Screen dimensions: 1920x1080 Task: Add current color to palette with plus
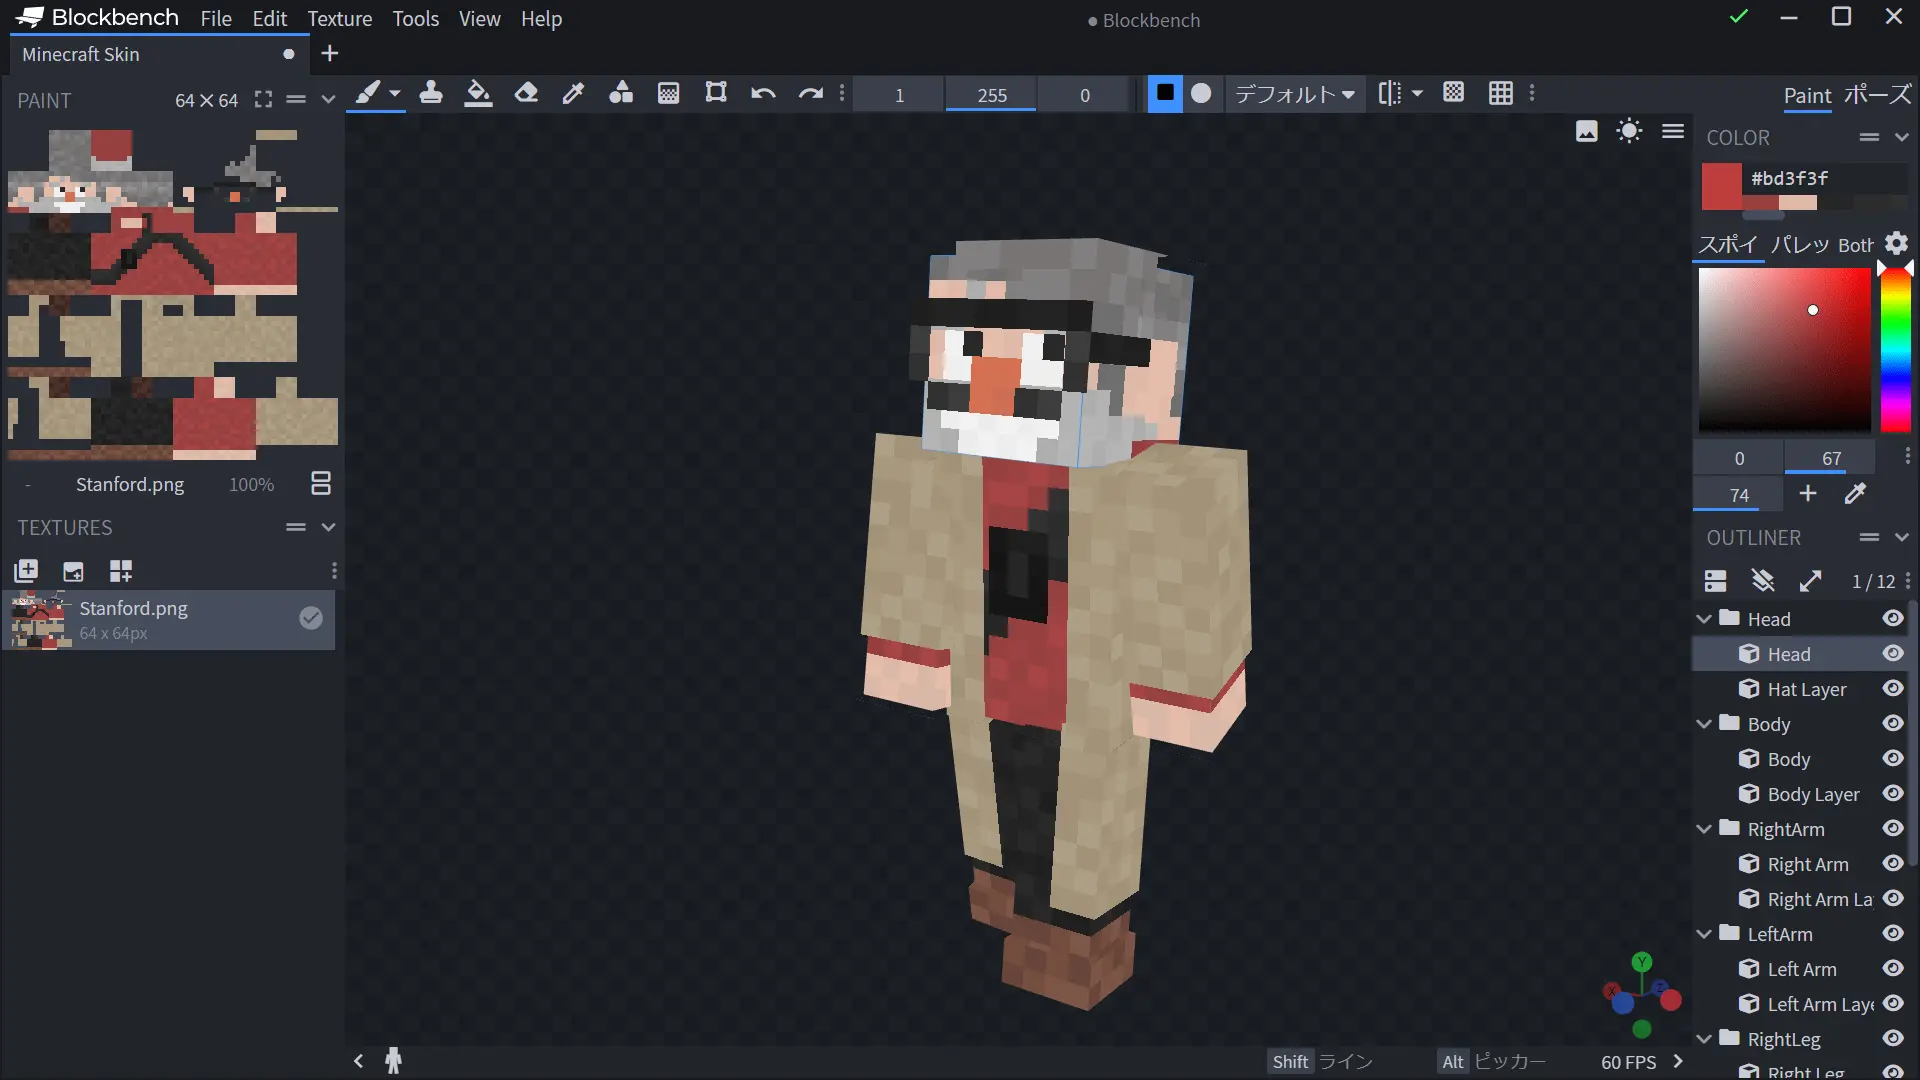1807,494
